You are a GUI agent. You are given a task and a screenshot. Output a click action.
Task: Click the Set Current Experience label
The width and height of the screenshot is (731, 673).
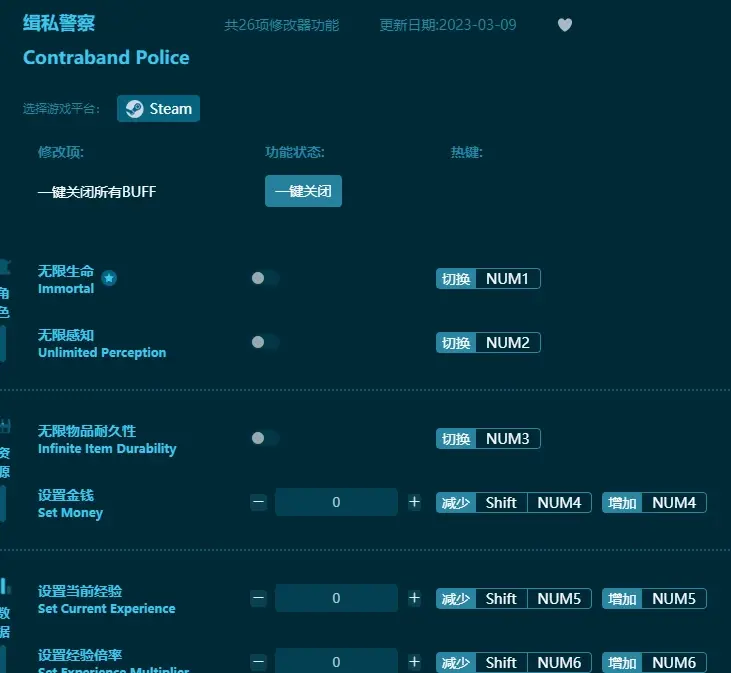coord(107,608)
